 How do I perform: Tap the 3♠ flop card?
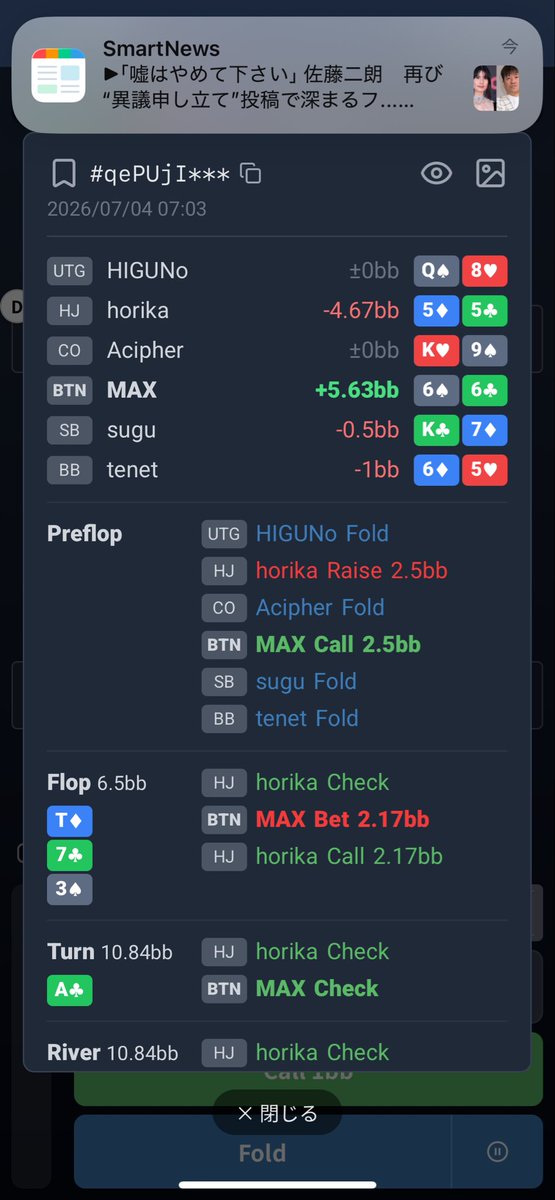point(70,890)
